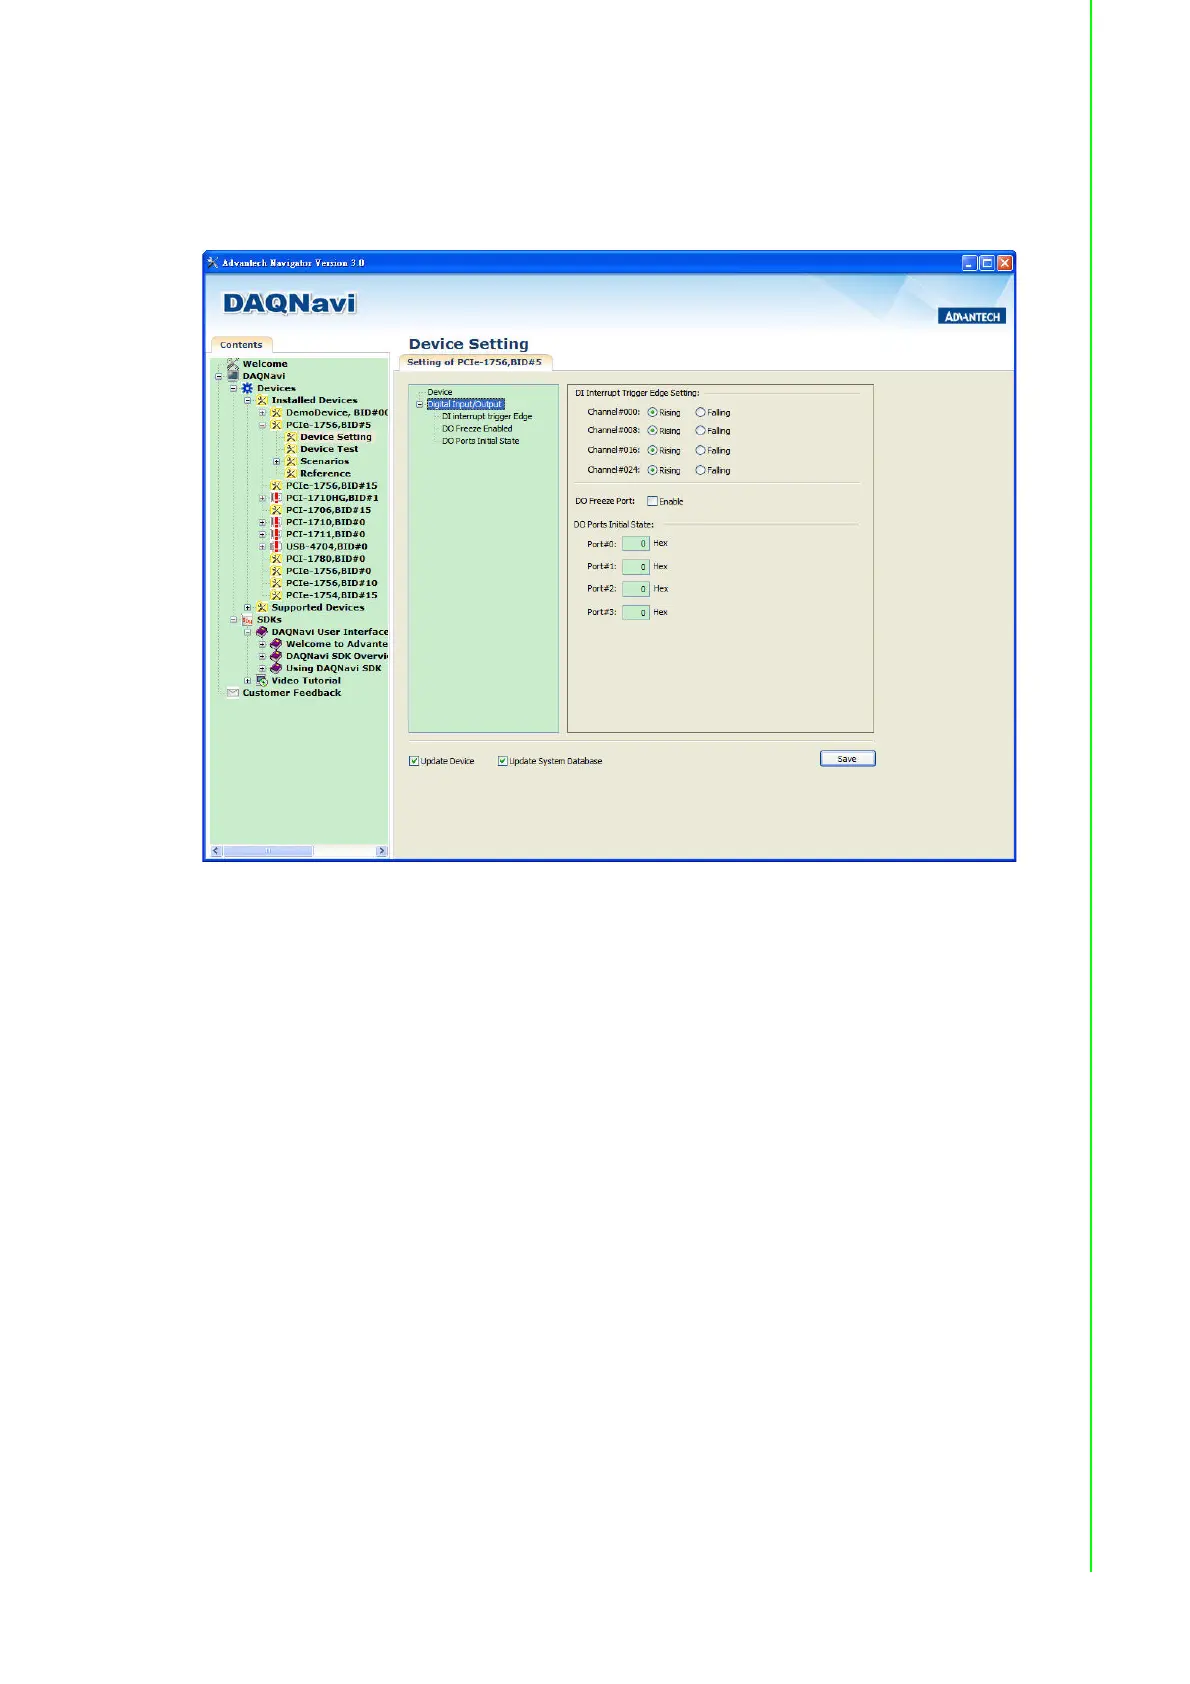
Task: Select Falling for Channel#008
Action: point(700,431)
